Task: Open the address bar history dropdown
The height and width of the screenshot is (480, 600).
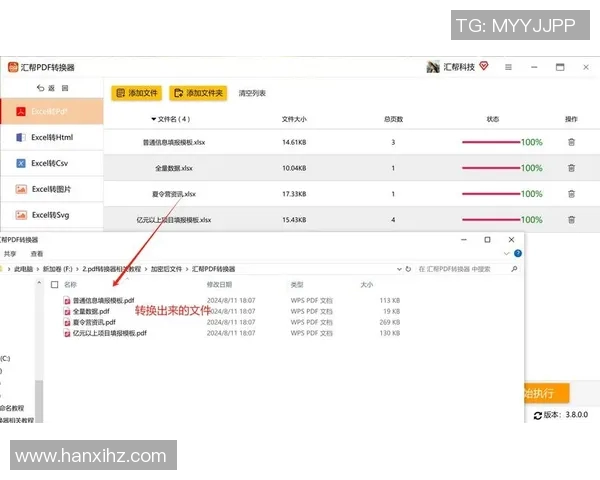Action: 399,269
